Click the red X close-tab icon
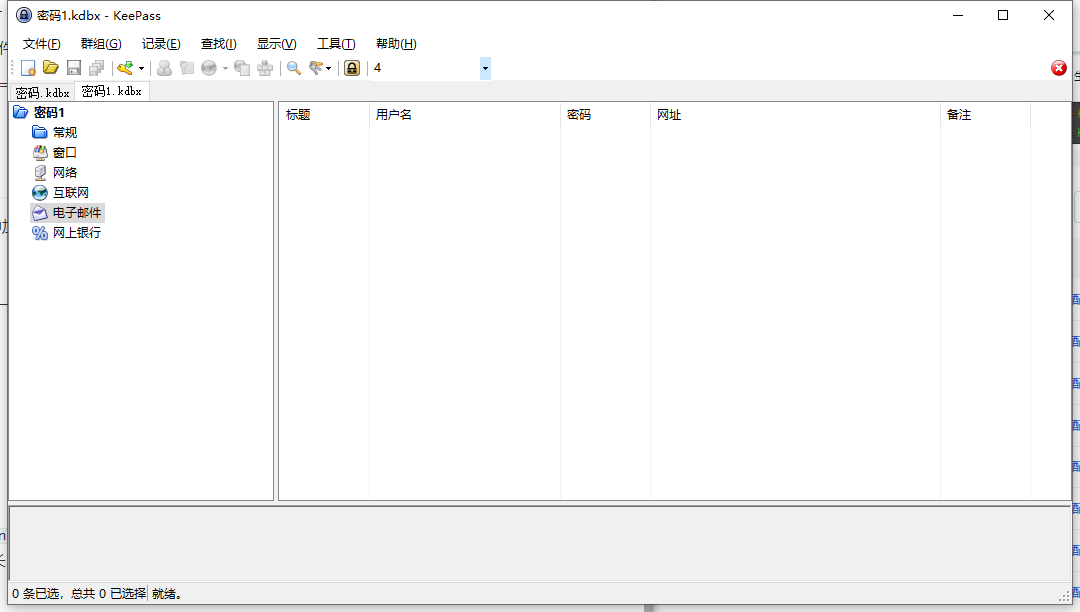1080x612 pixels. [x=1059, y=67]
